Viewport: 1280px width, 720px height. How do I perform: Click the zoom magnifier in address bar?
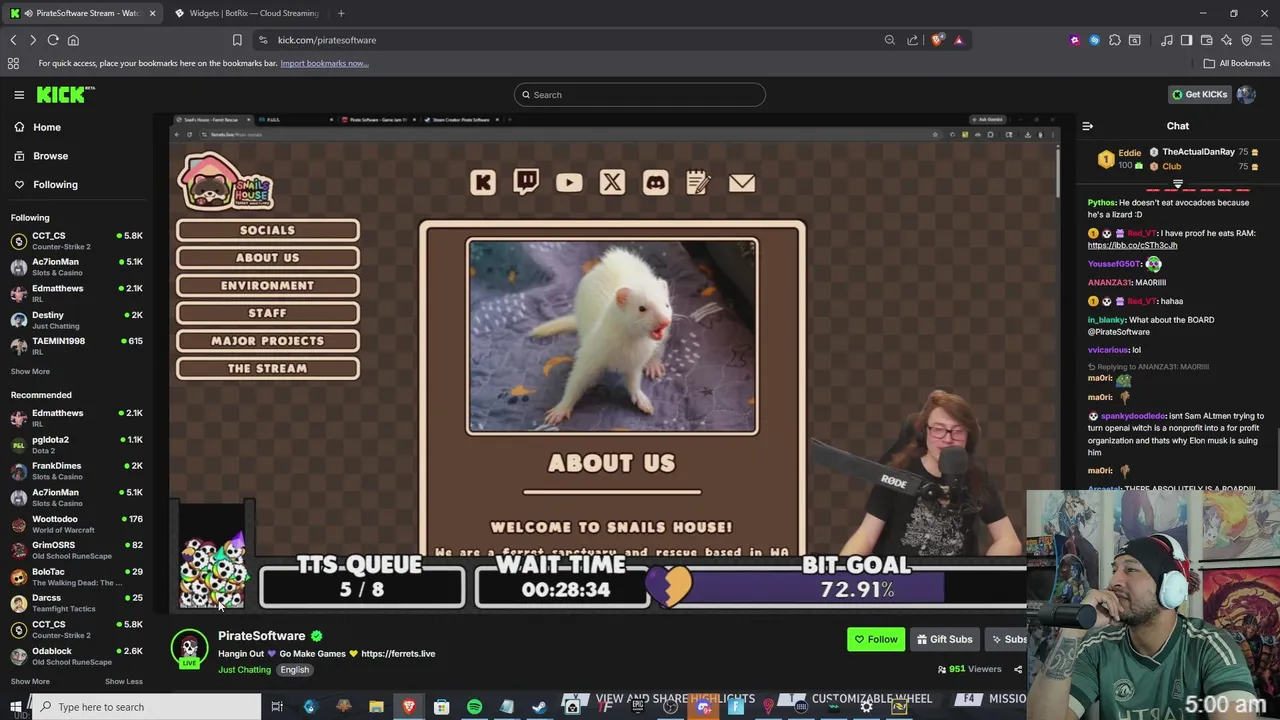coord(889,40)
